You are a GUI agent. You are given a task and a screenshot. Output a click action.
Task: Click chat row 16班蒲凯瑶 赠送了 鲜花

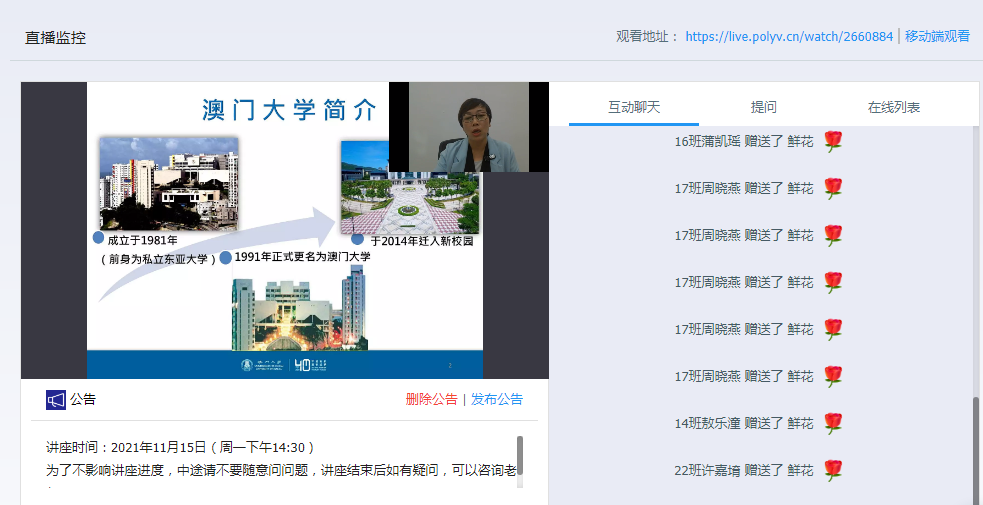coord(759,142)
